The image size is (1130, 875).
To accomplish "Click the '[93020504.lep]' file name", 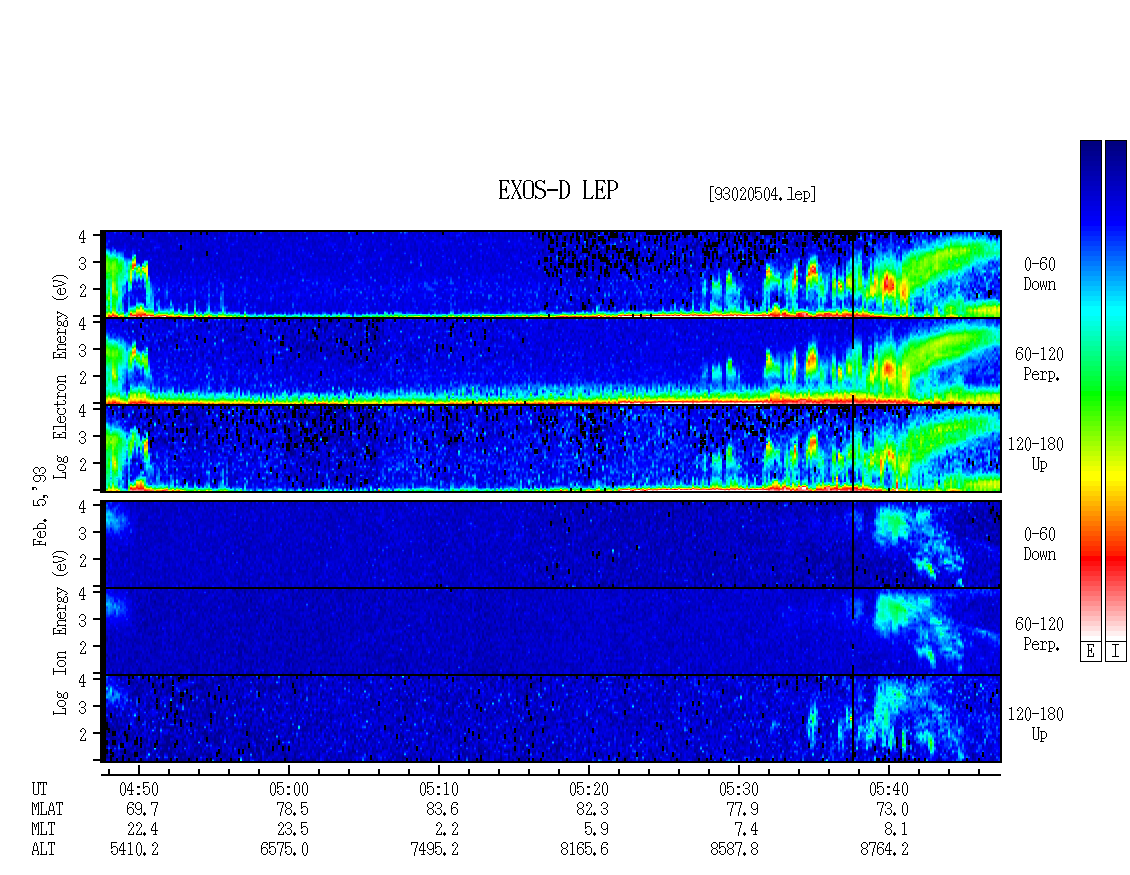I will [762, 194].
